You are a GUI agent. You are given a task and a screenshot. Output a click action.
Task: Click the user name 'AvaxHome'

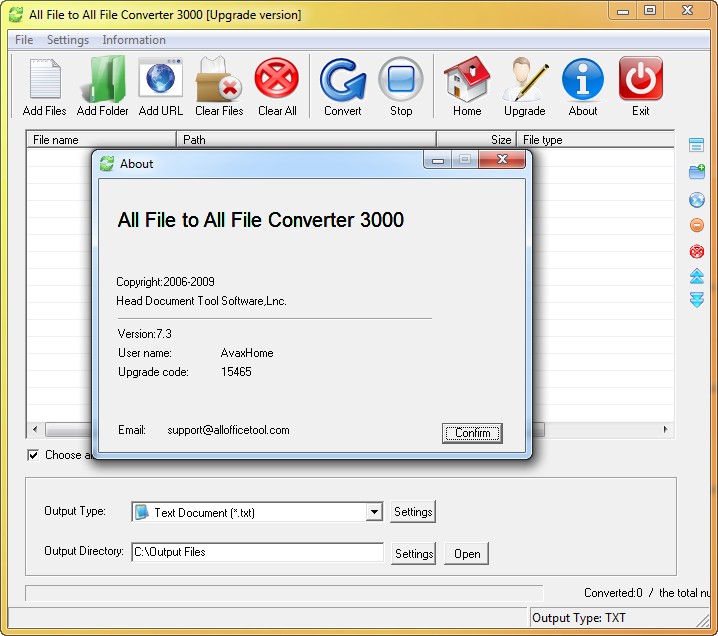[247, 353]
